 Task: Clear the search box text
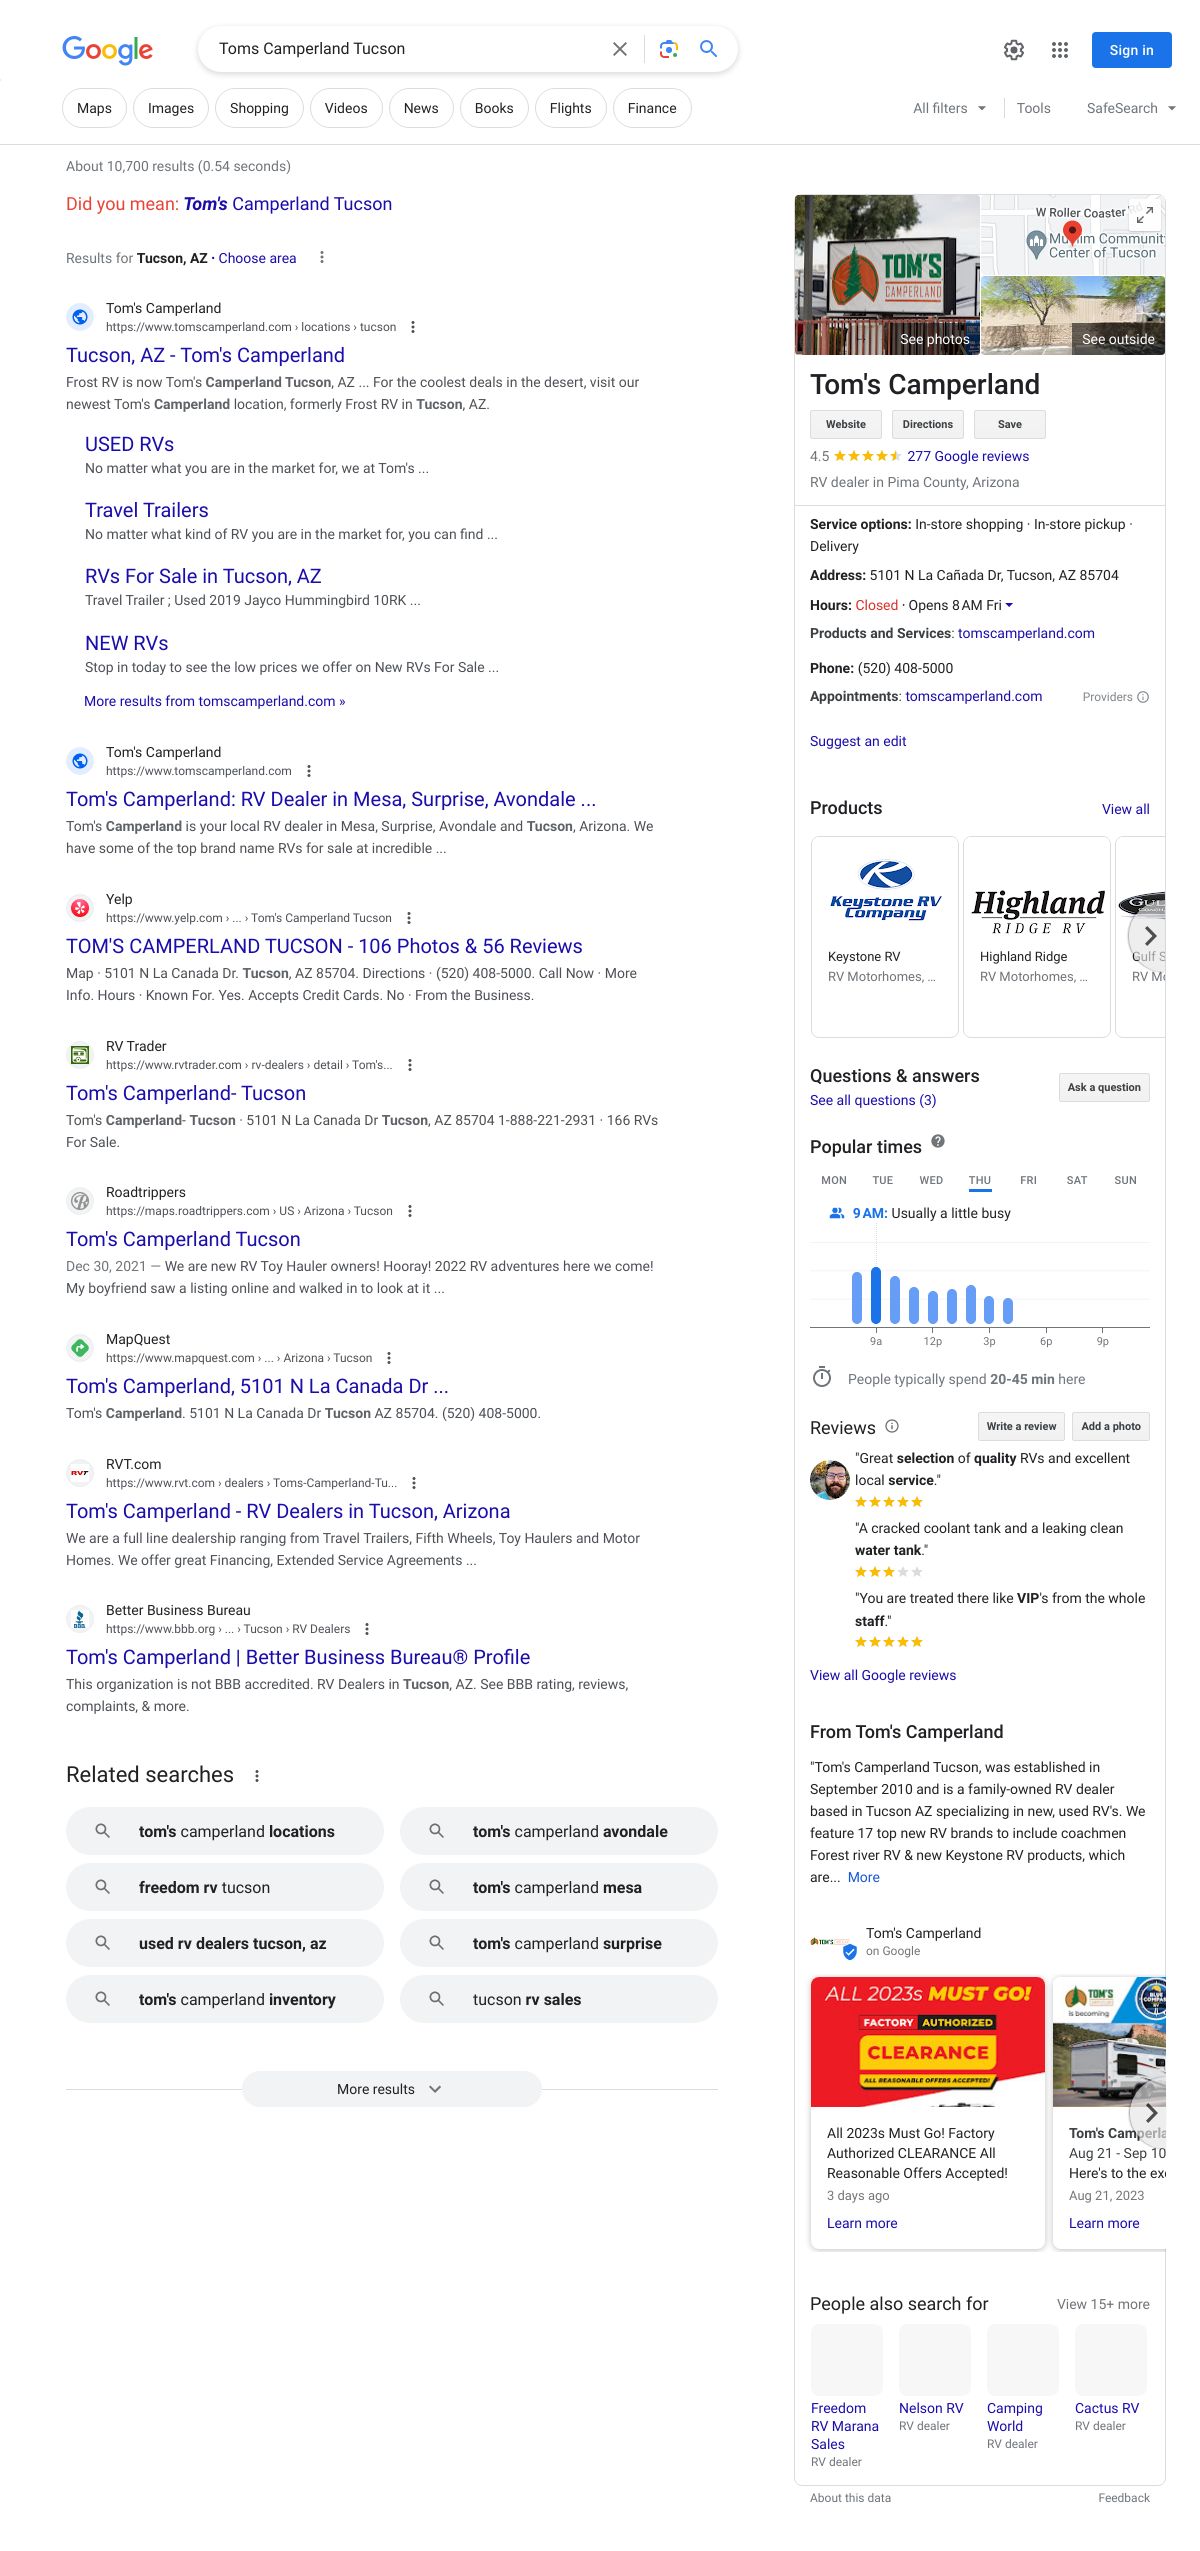[620, 49]
